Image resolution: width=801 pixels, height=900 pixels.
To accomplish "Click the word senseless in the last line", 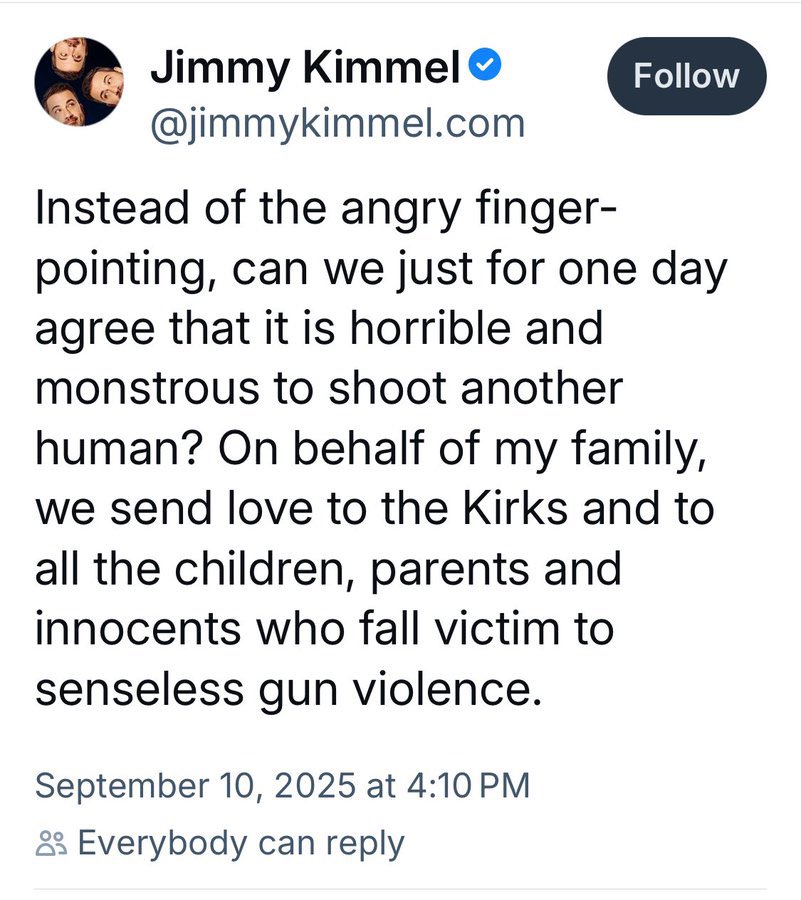I will pyautogui.click(x=139, y=689).
